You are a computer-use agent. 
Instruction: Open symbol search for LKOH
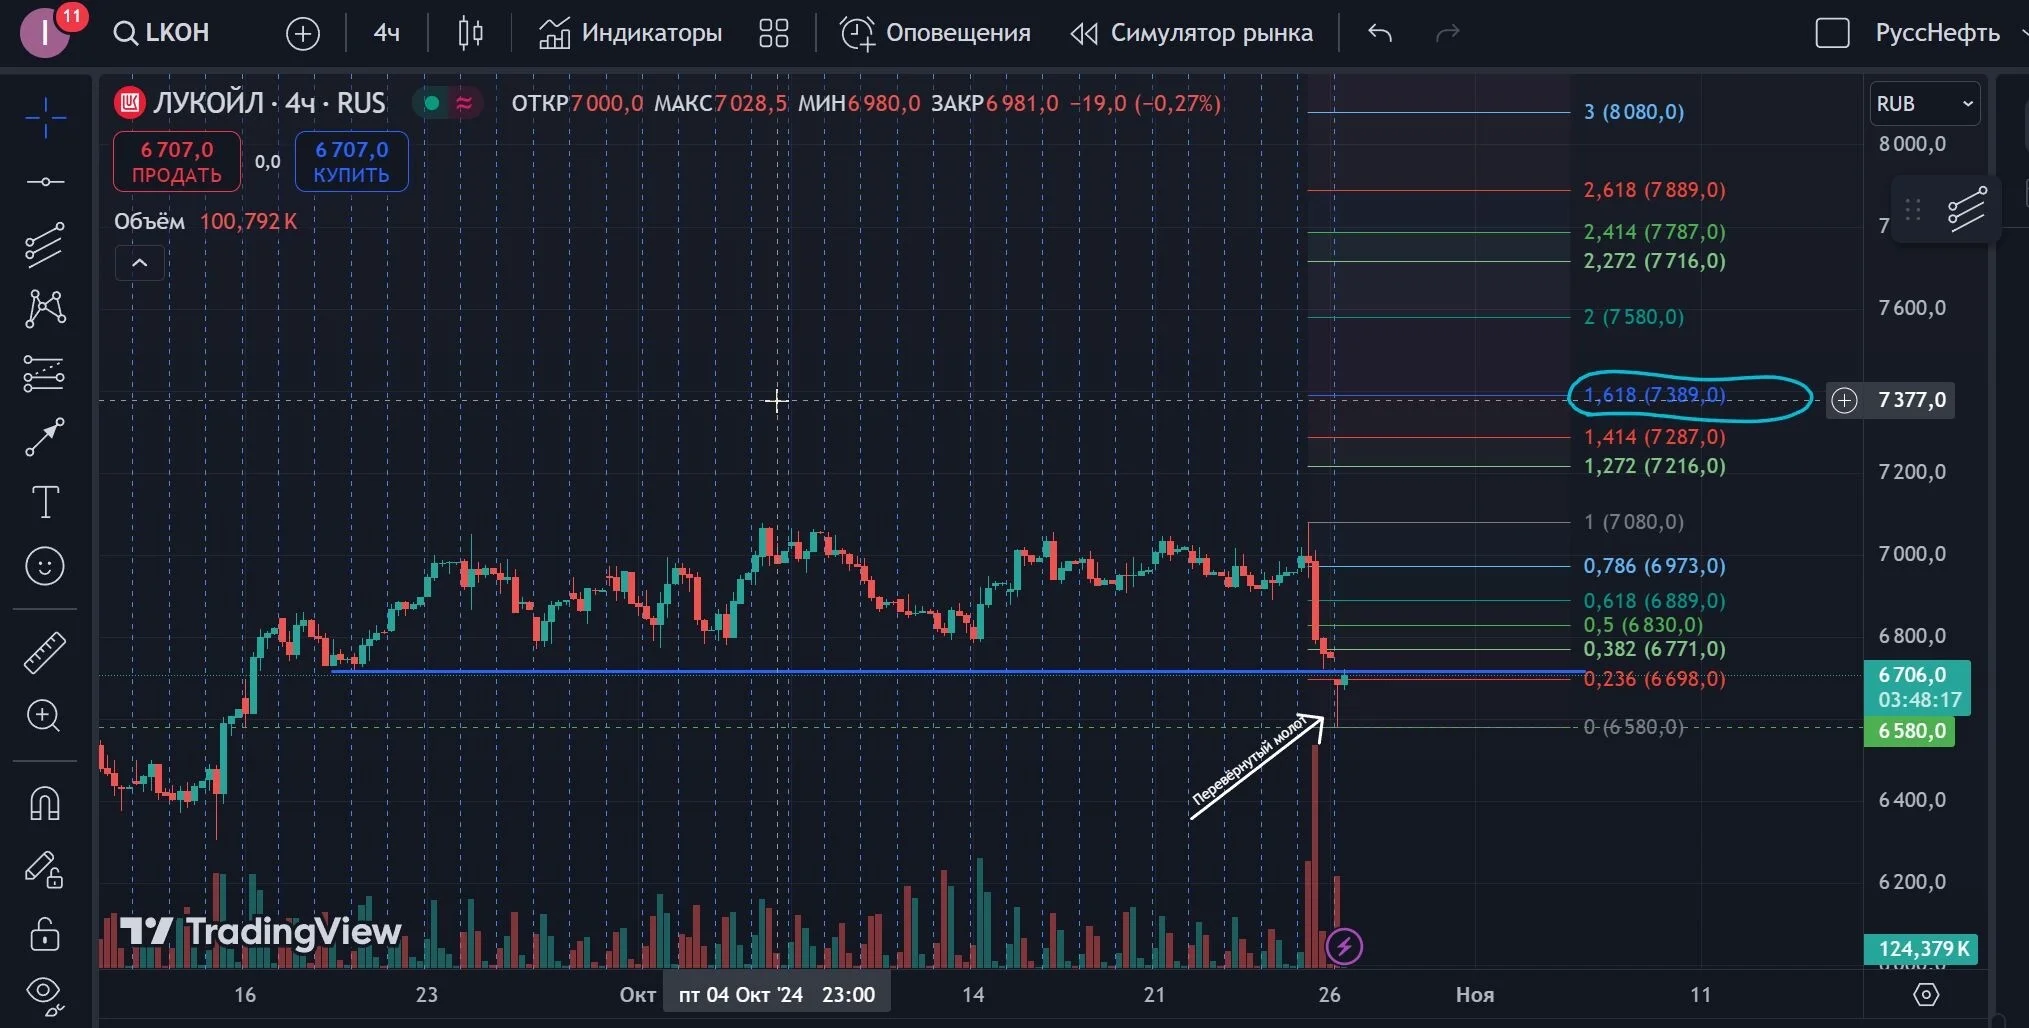pyautogui.click(x=162, y=33)
